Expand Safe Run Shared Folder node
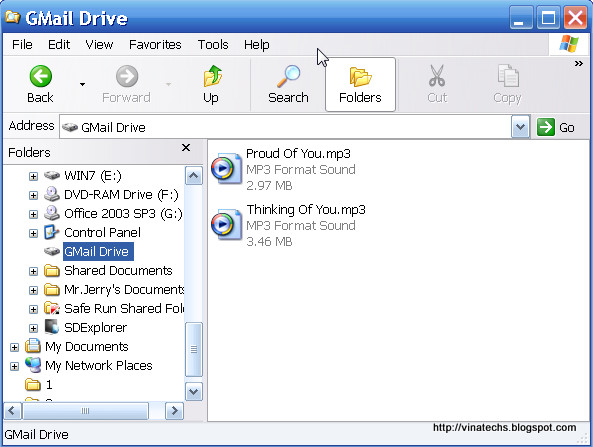This screenshot has width=593, height=447. pos(33,309)
